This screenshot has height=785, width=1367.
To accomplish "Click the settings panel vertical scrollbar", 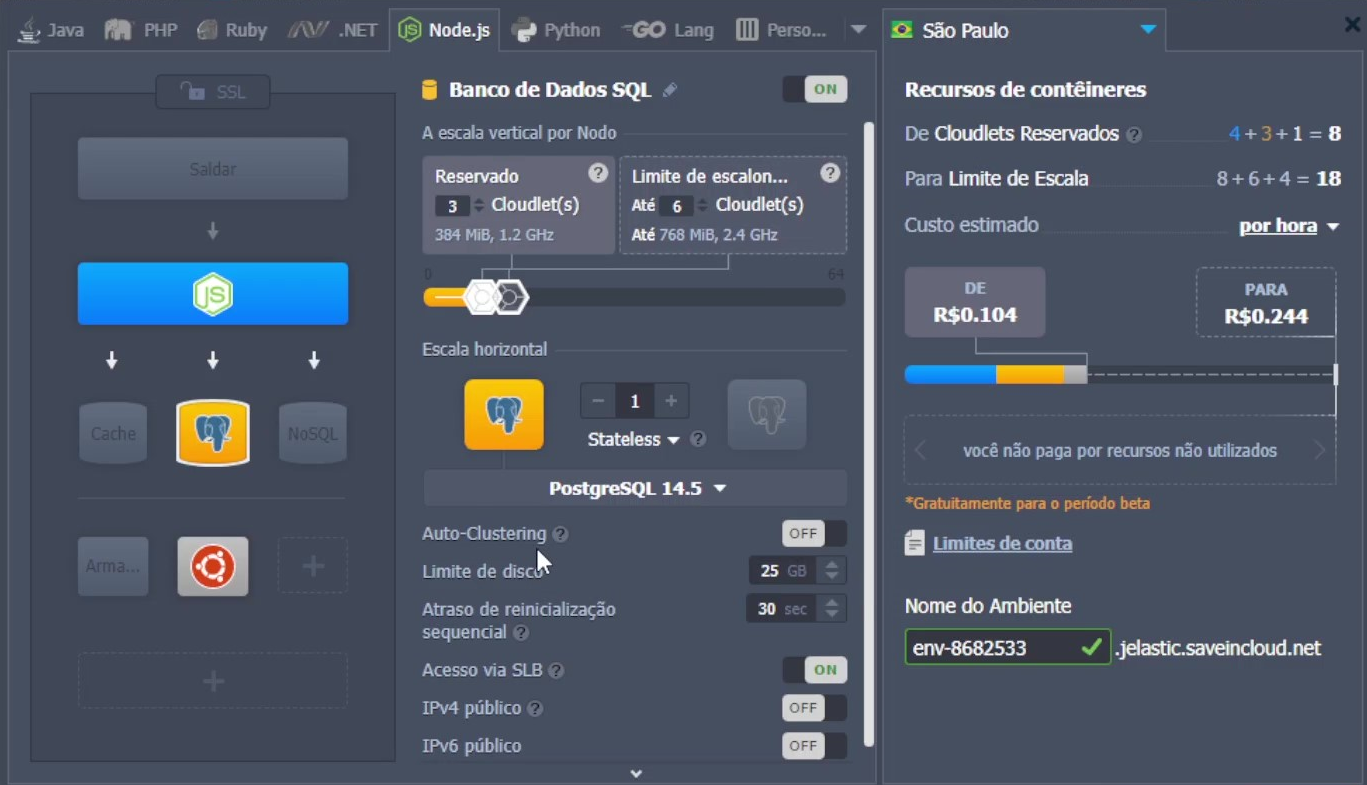I will coord(869,435).
